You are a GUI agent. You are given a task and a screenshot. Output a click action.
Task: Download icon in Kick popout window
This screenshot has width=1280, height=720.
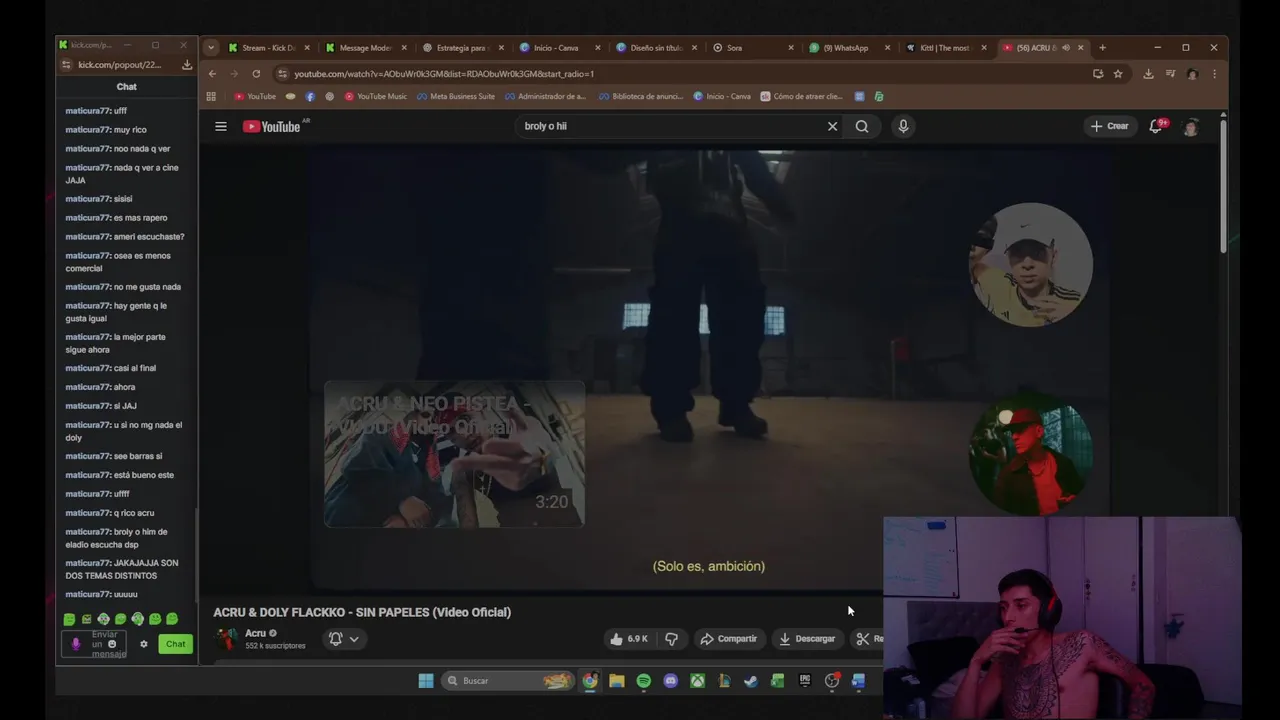(x=187, y=65)
